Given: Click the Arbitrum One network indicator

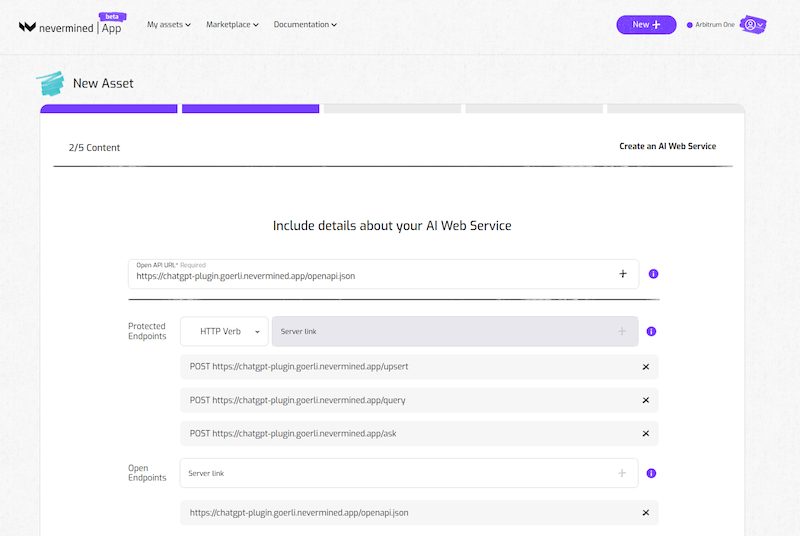Looking at the screenshot, I should pos(711,24).
